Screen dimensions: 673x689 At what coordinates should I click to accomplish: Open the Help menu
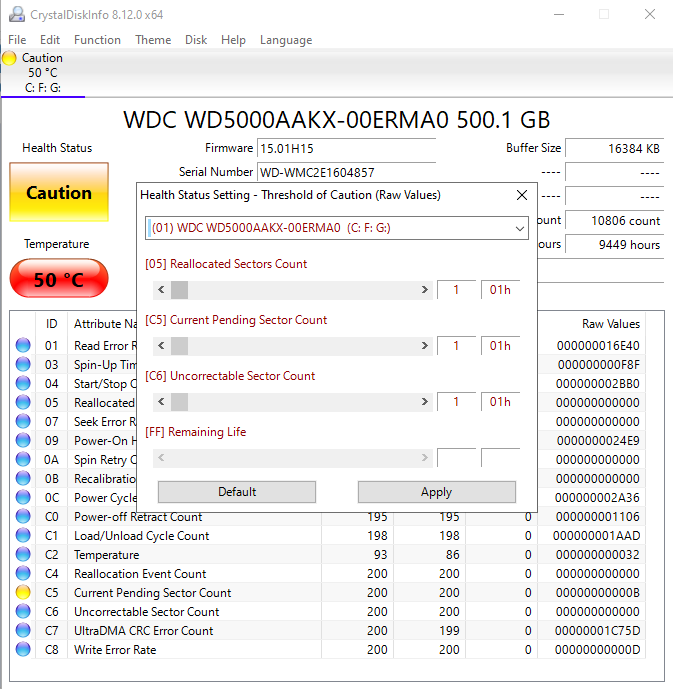[x=233, y=40]
